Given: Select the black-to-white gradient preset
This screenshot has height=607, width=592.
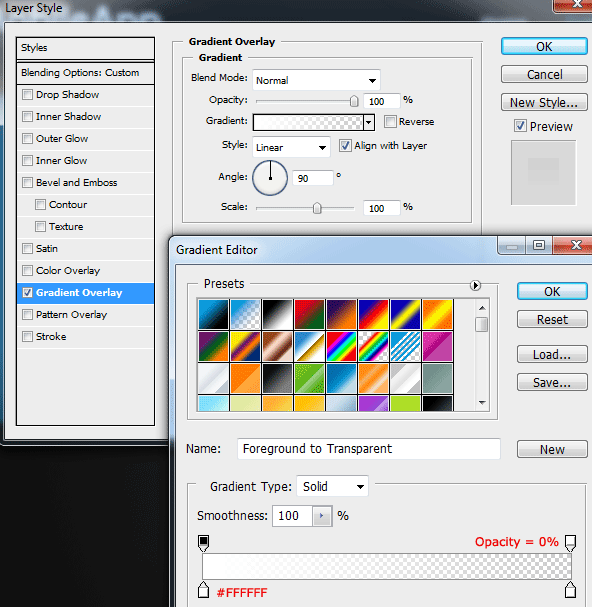Looking at the screenshot, I should point(277,314).
